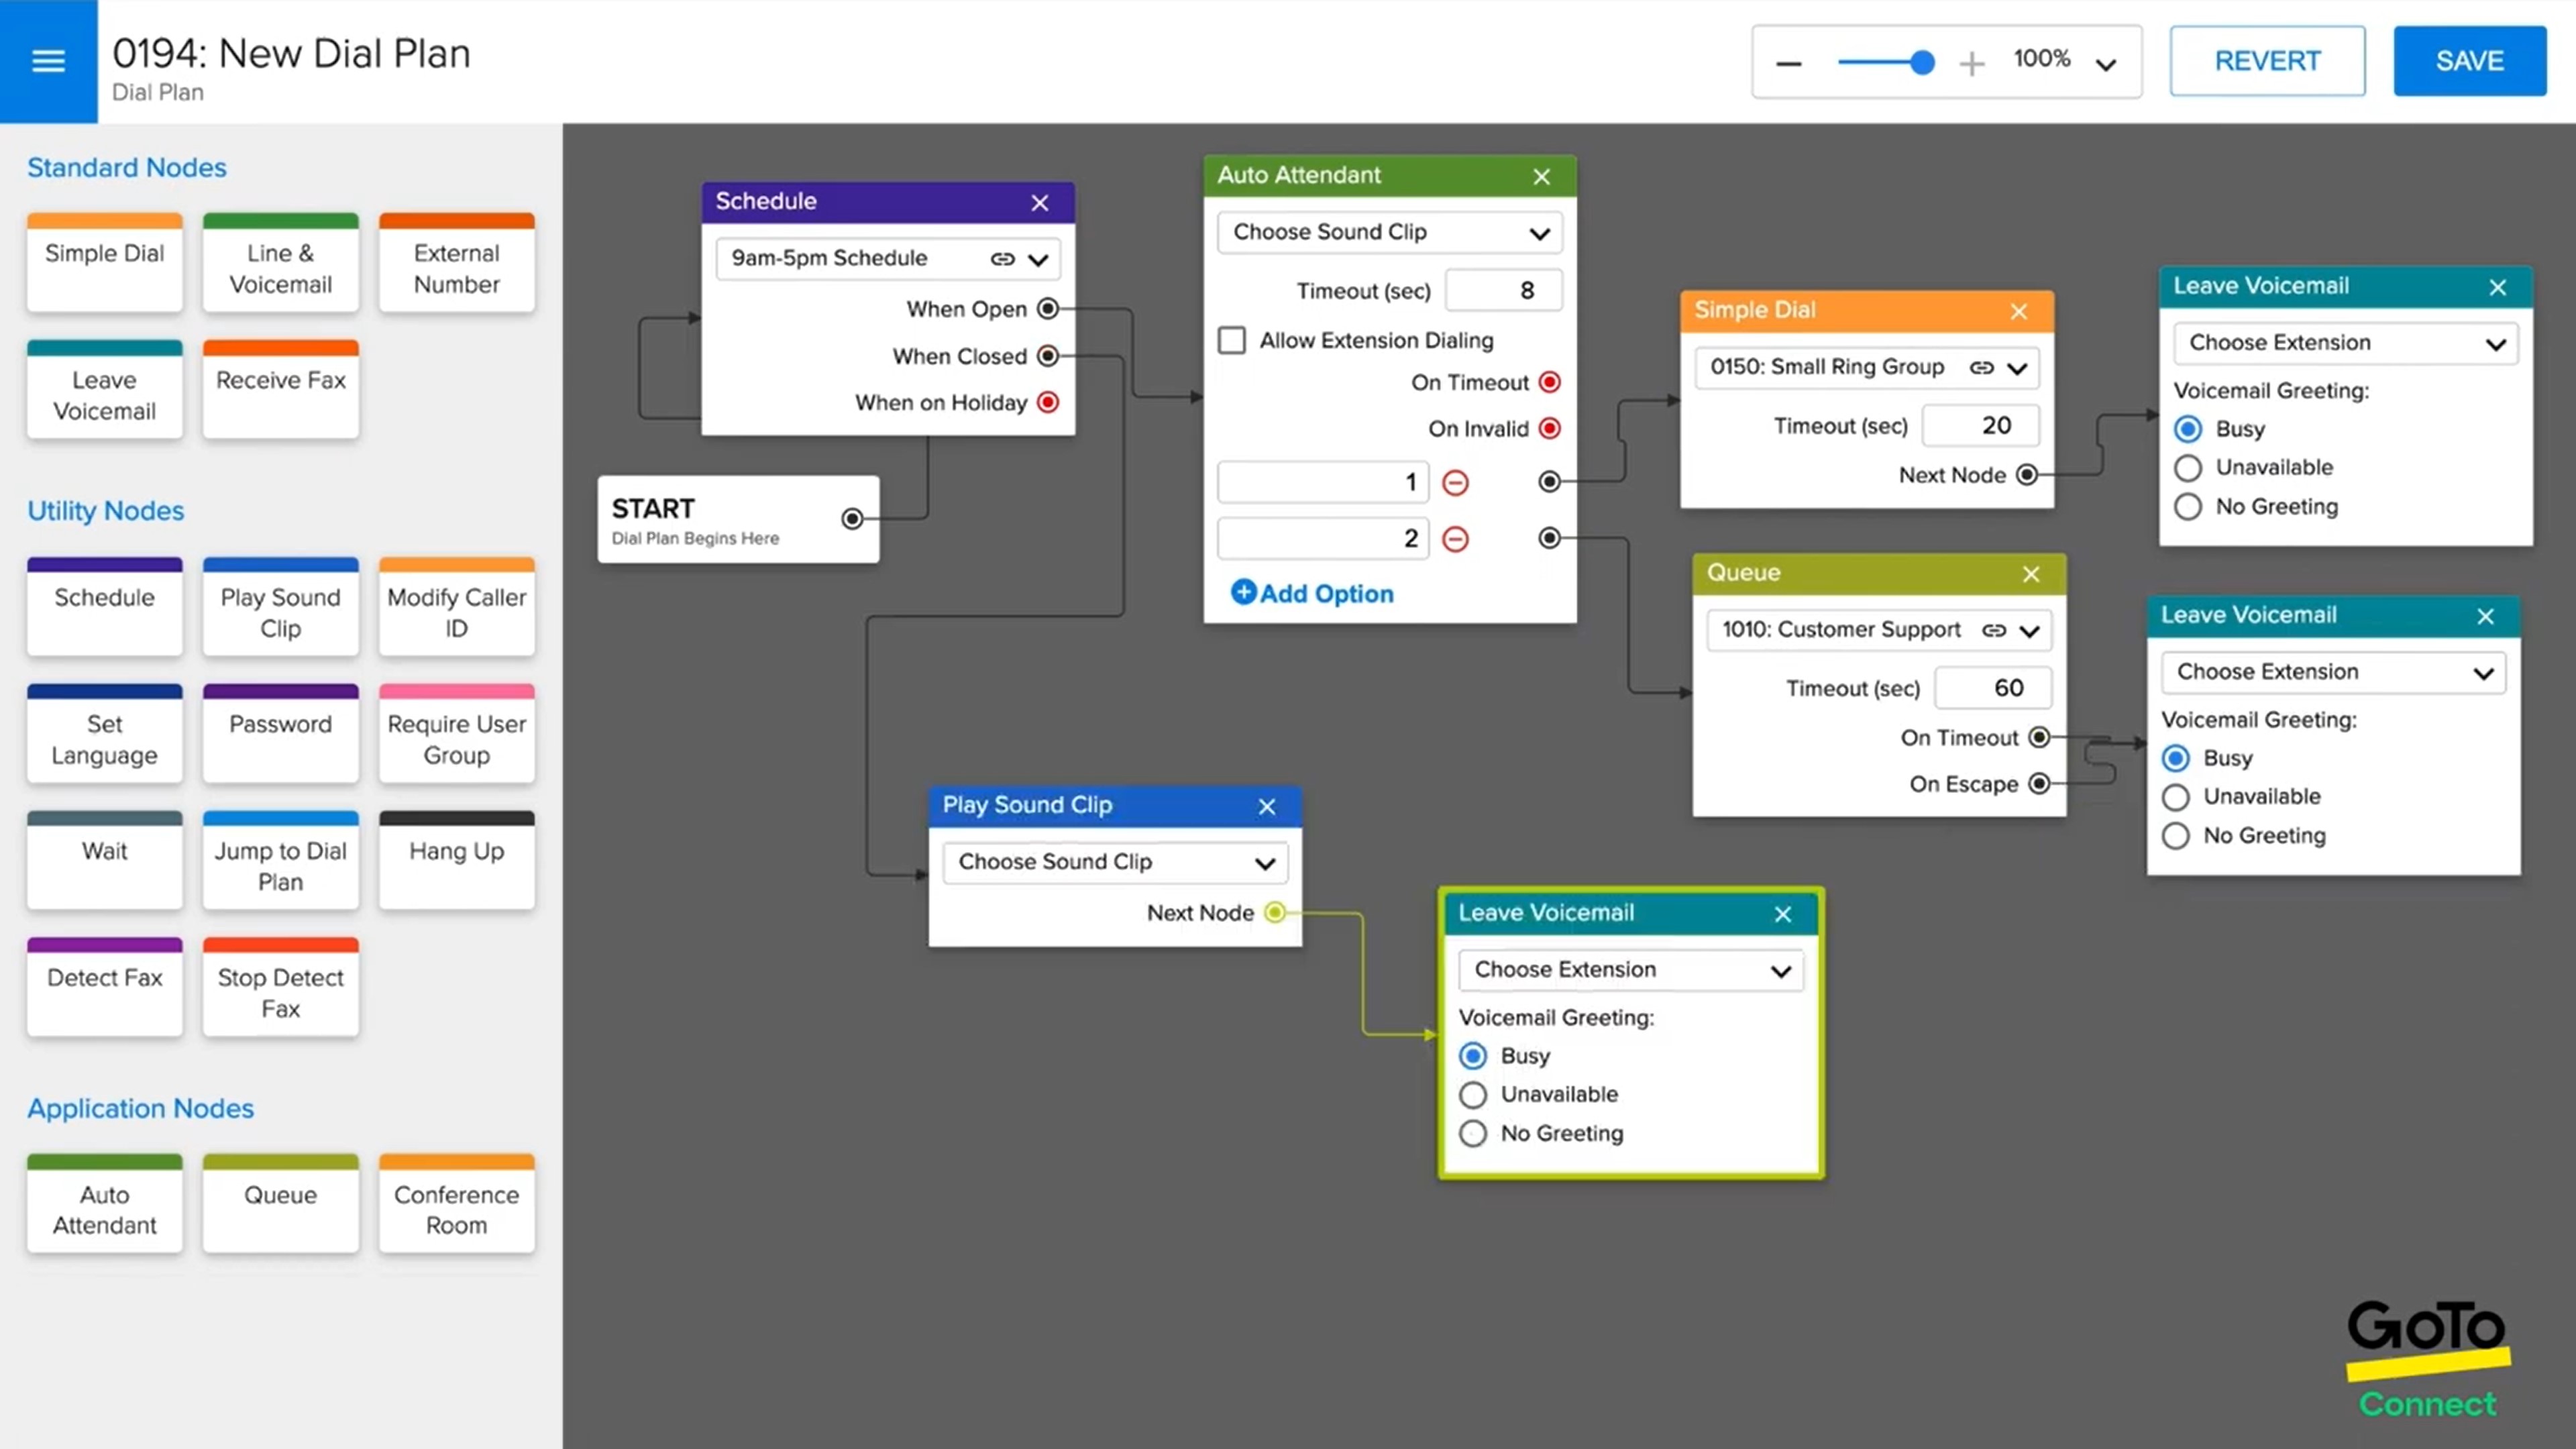Select the Hang Up utility node icon
Viewport: 2576px width, 1449px height.
pos(456,851)
